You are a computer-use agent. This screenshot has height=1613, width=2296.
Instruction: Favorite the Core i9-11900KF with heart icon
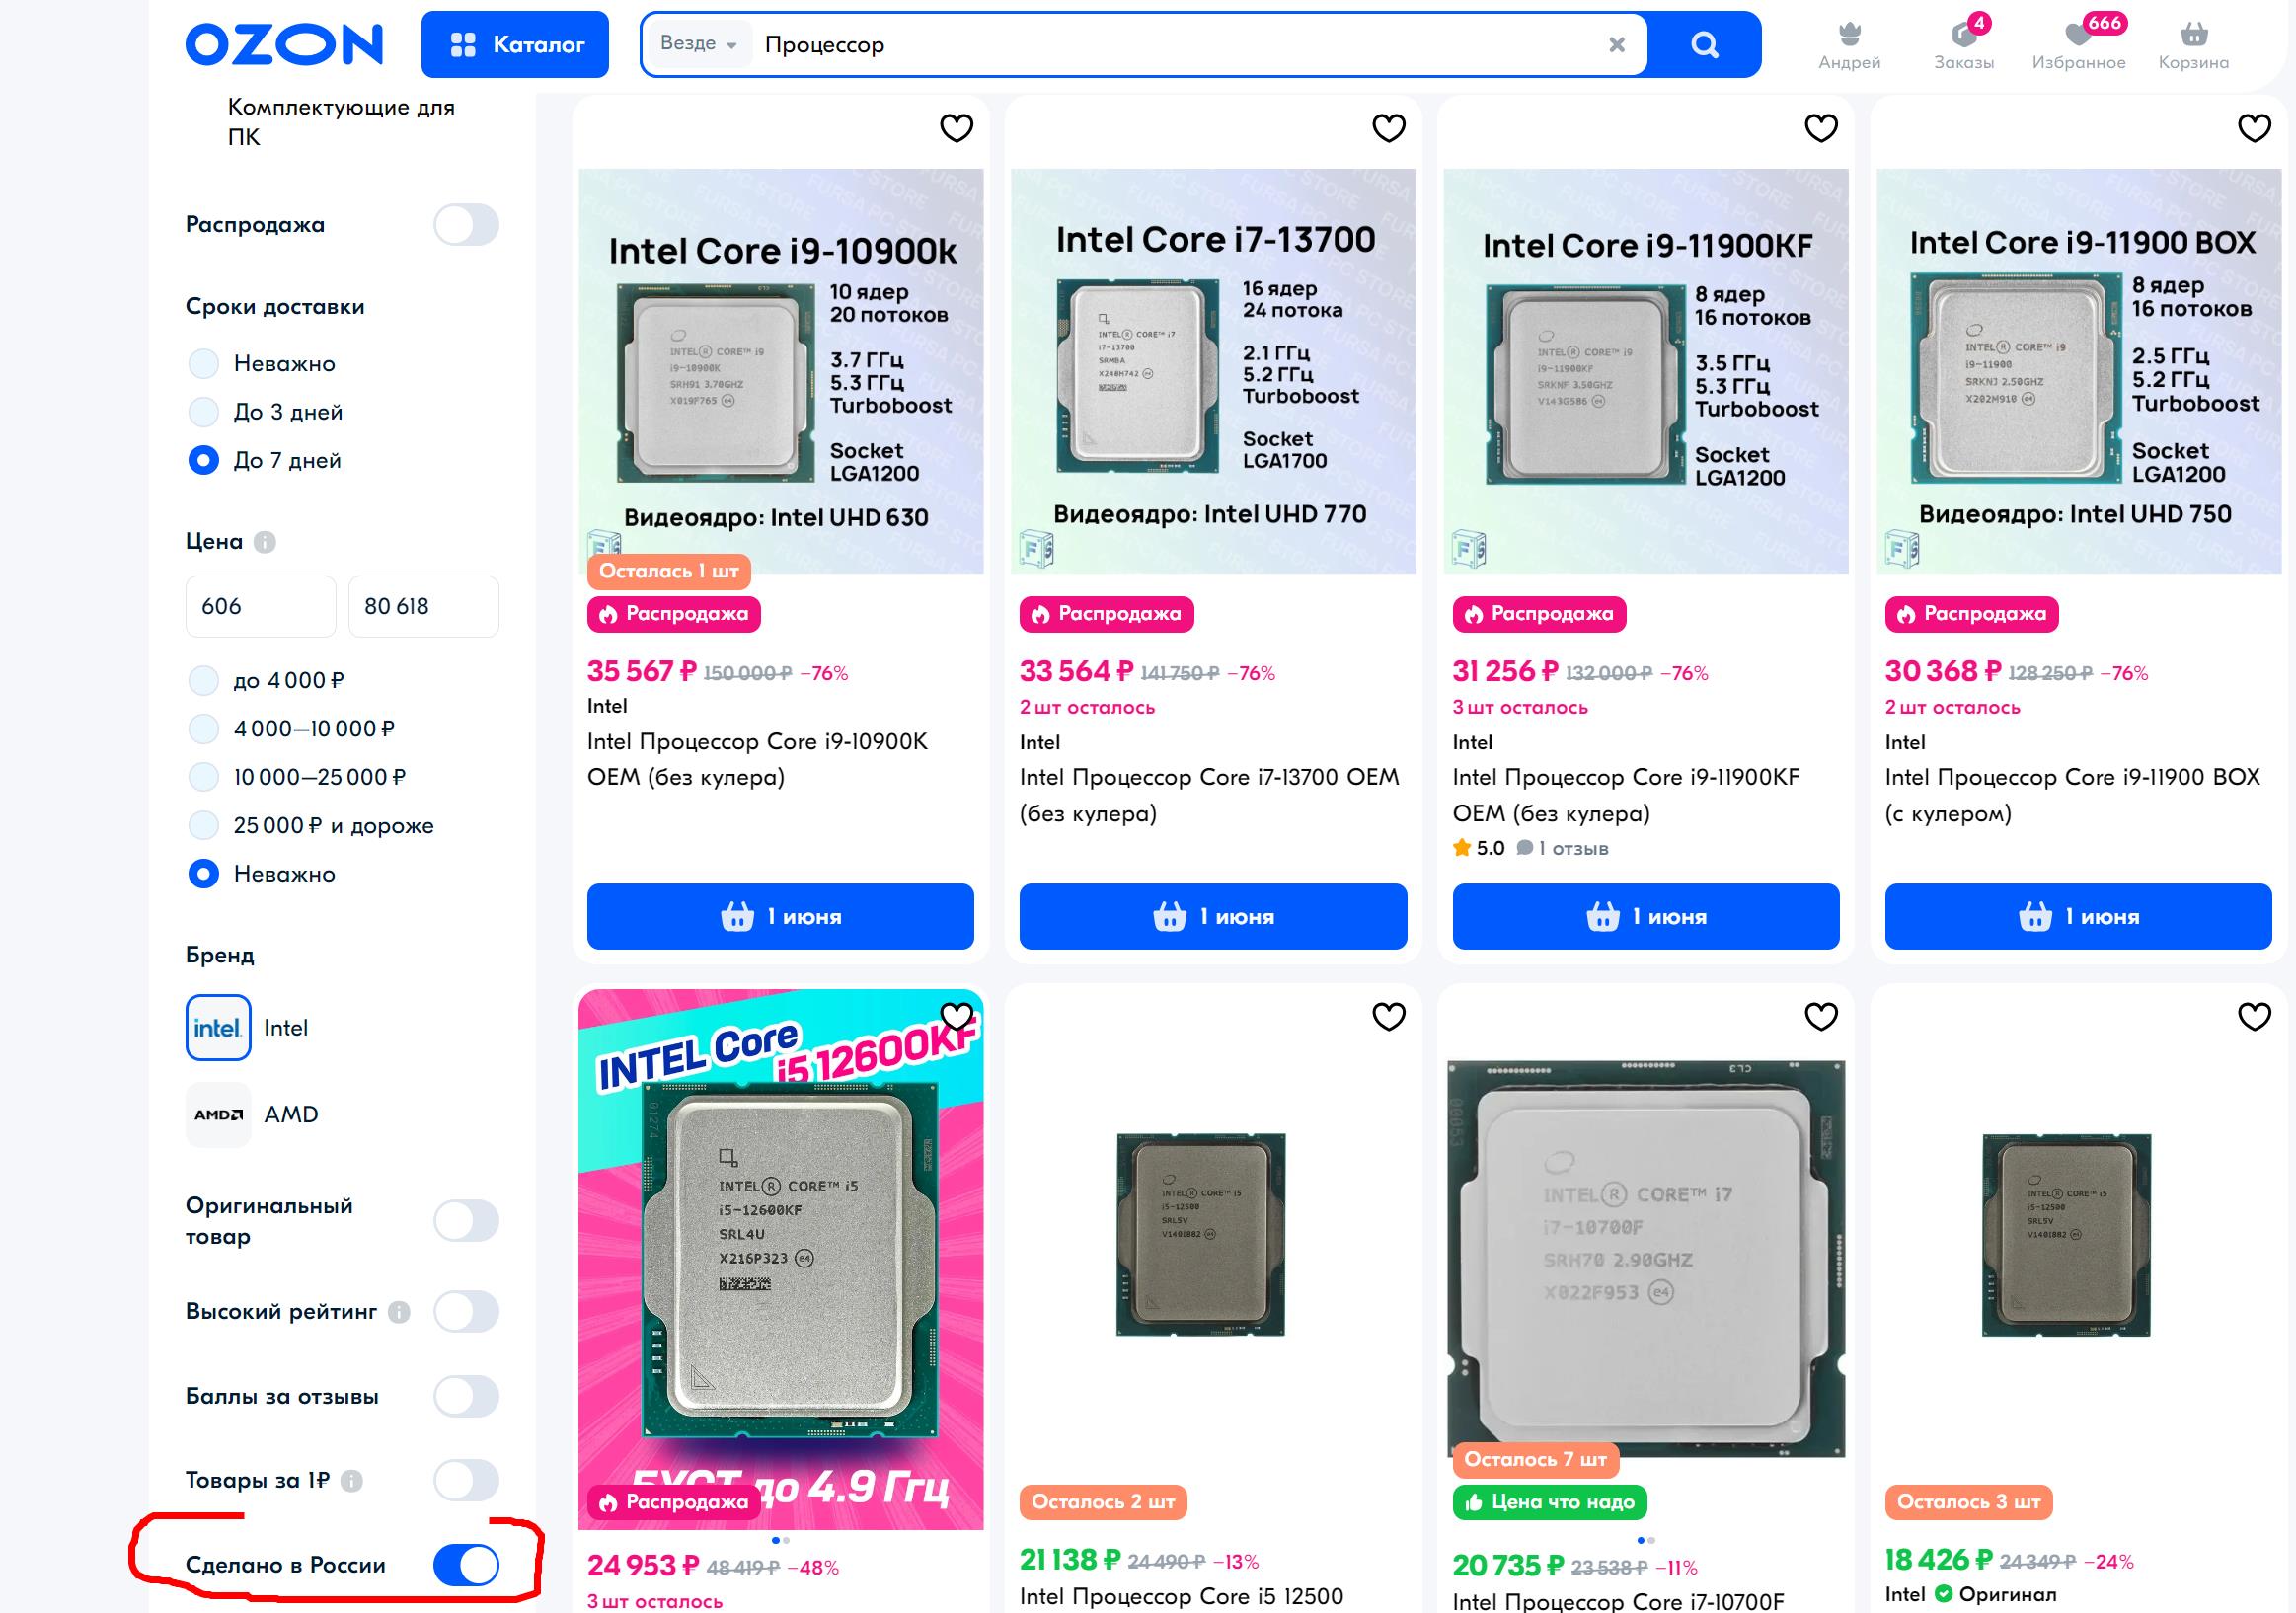[1821, 128]
